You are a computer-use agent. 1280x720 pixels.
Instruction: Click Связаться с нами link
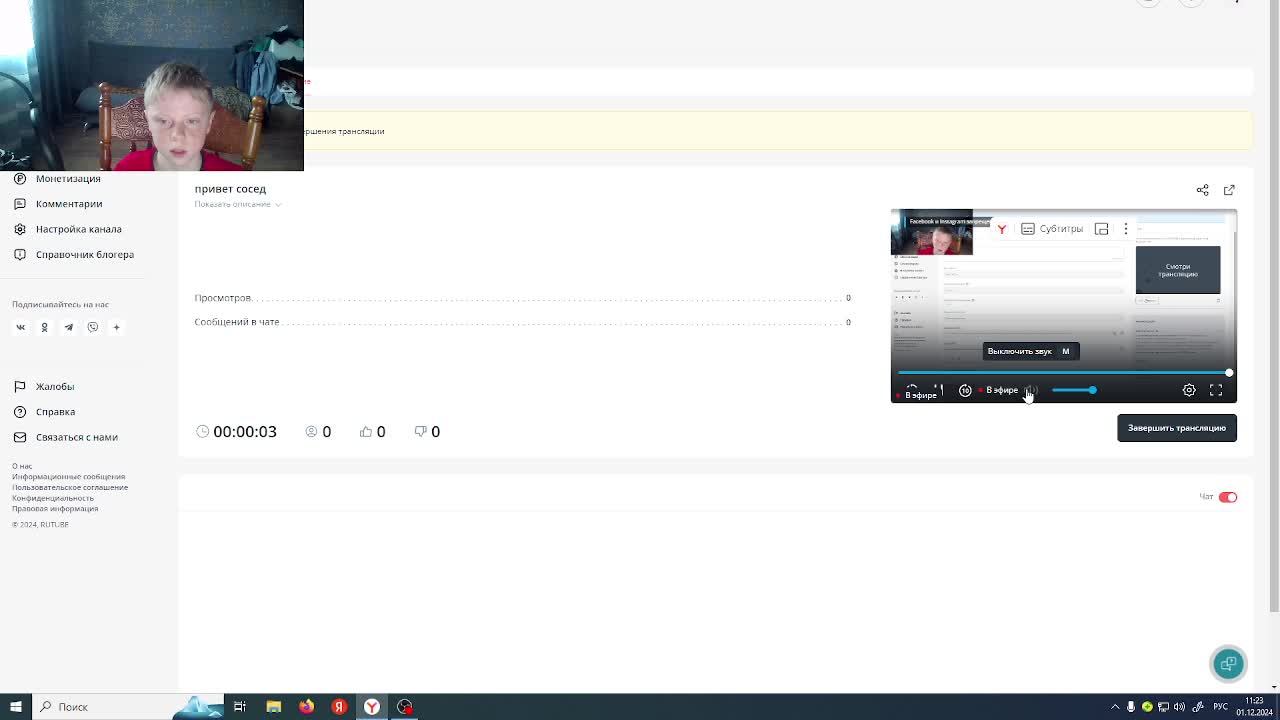coord(77,437)
